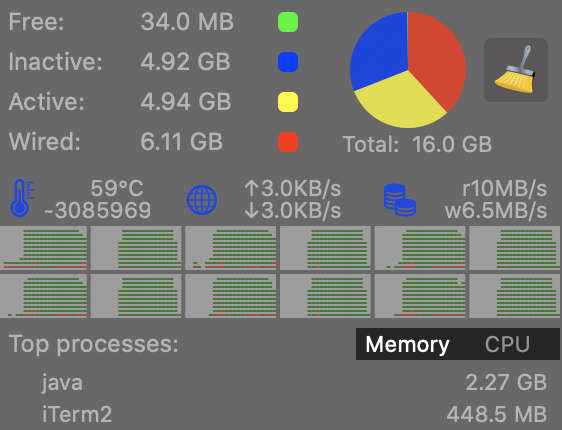Click the first CPU core graph
Viewport: 562px width, 430px height.
pos(43,248)
